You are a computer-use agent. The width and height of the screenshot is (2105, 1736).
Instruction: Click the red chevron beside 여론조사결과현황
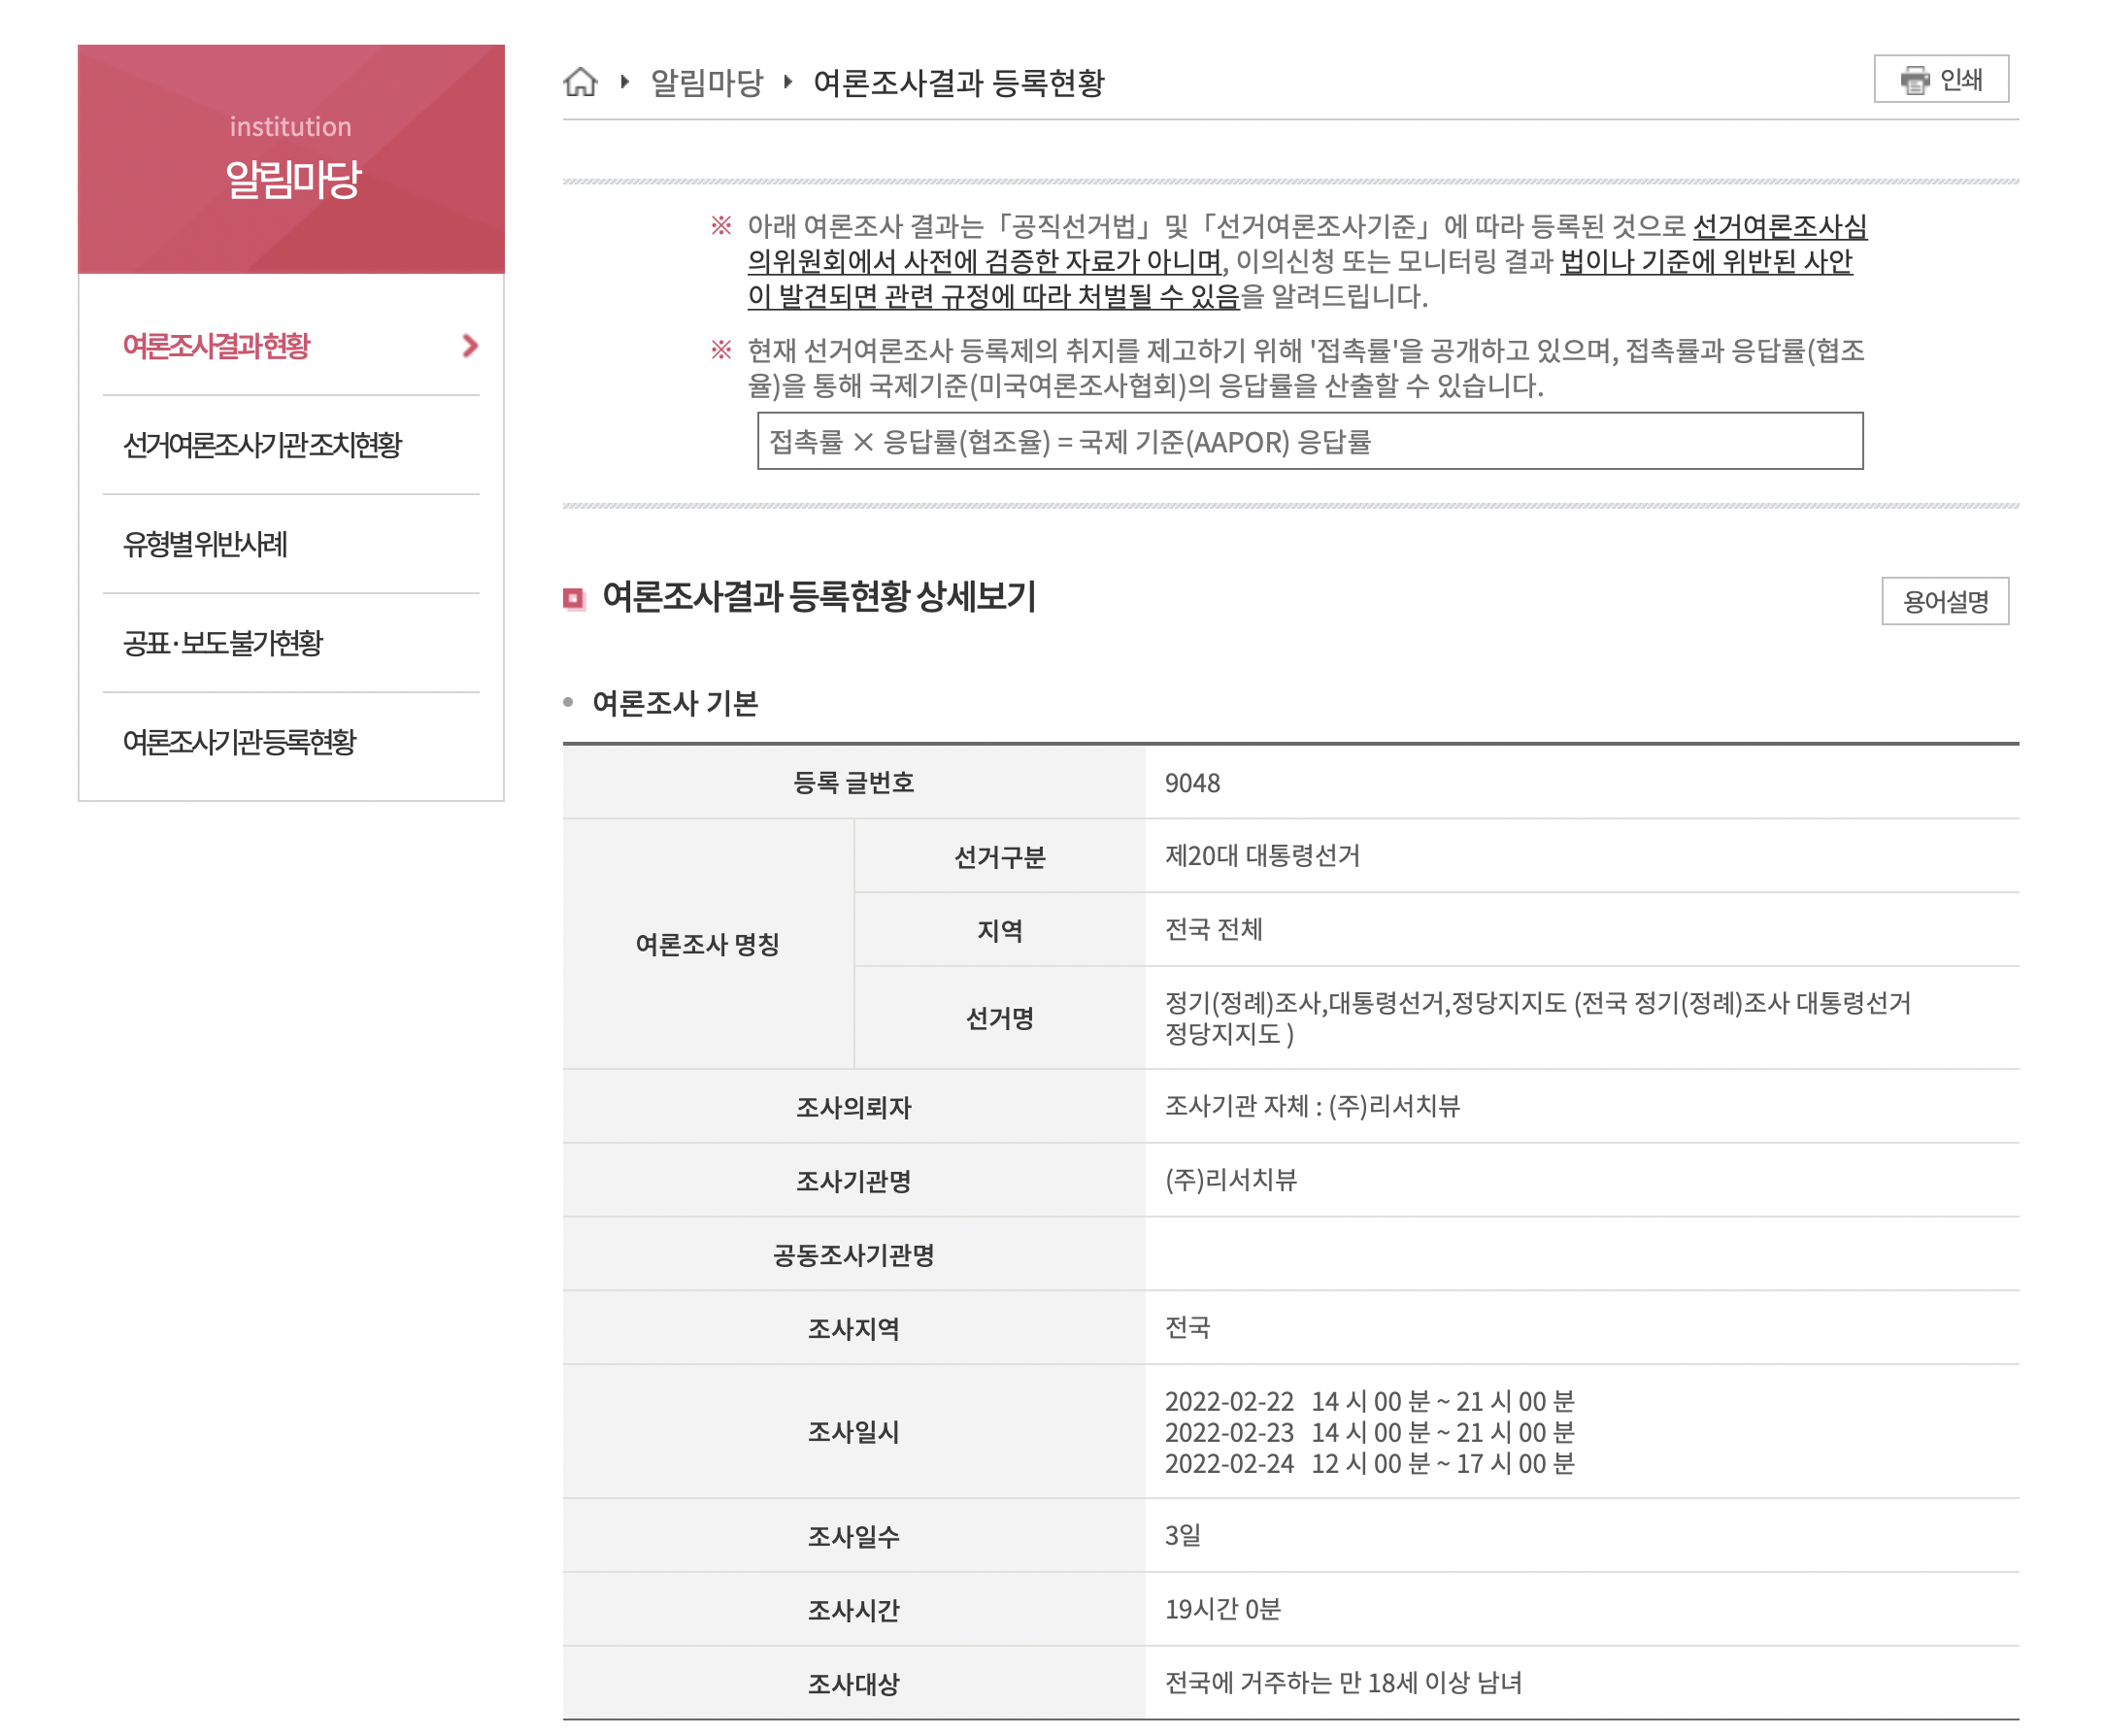tap(470, 346)
